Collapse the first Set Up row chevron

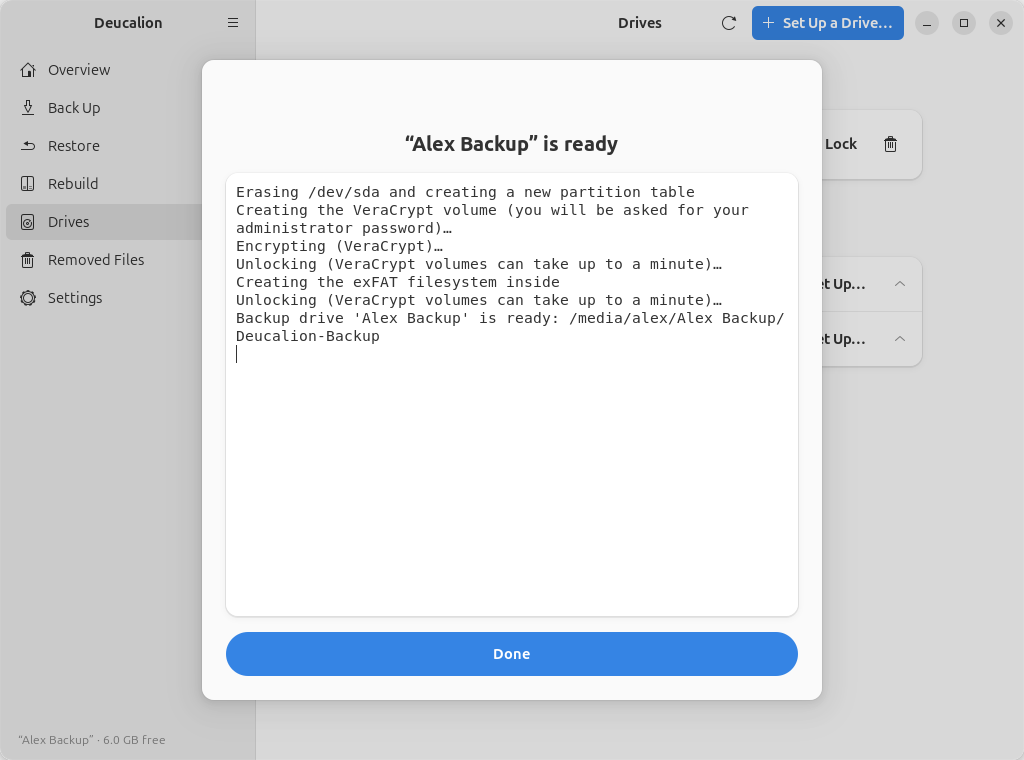(899, 284)
